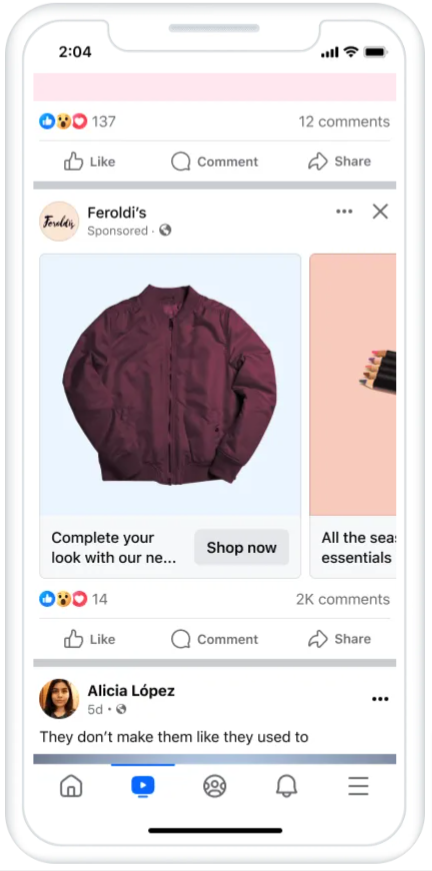Open three-dot options on Alicia López post
This screenshot has height=871, width=432.
pos(380,699)
